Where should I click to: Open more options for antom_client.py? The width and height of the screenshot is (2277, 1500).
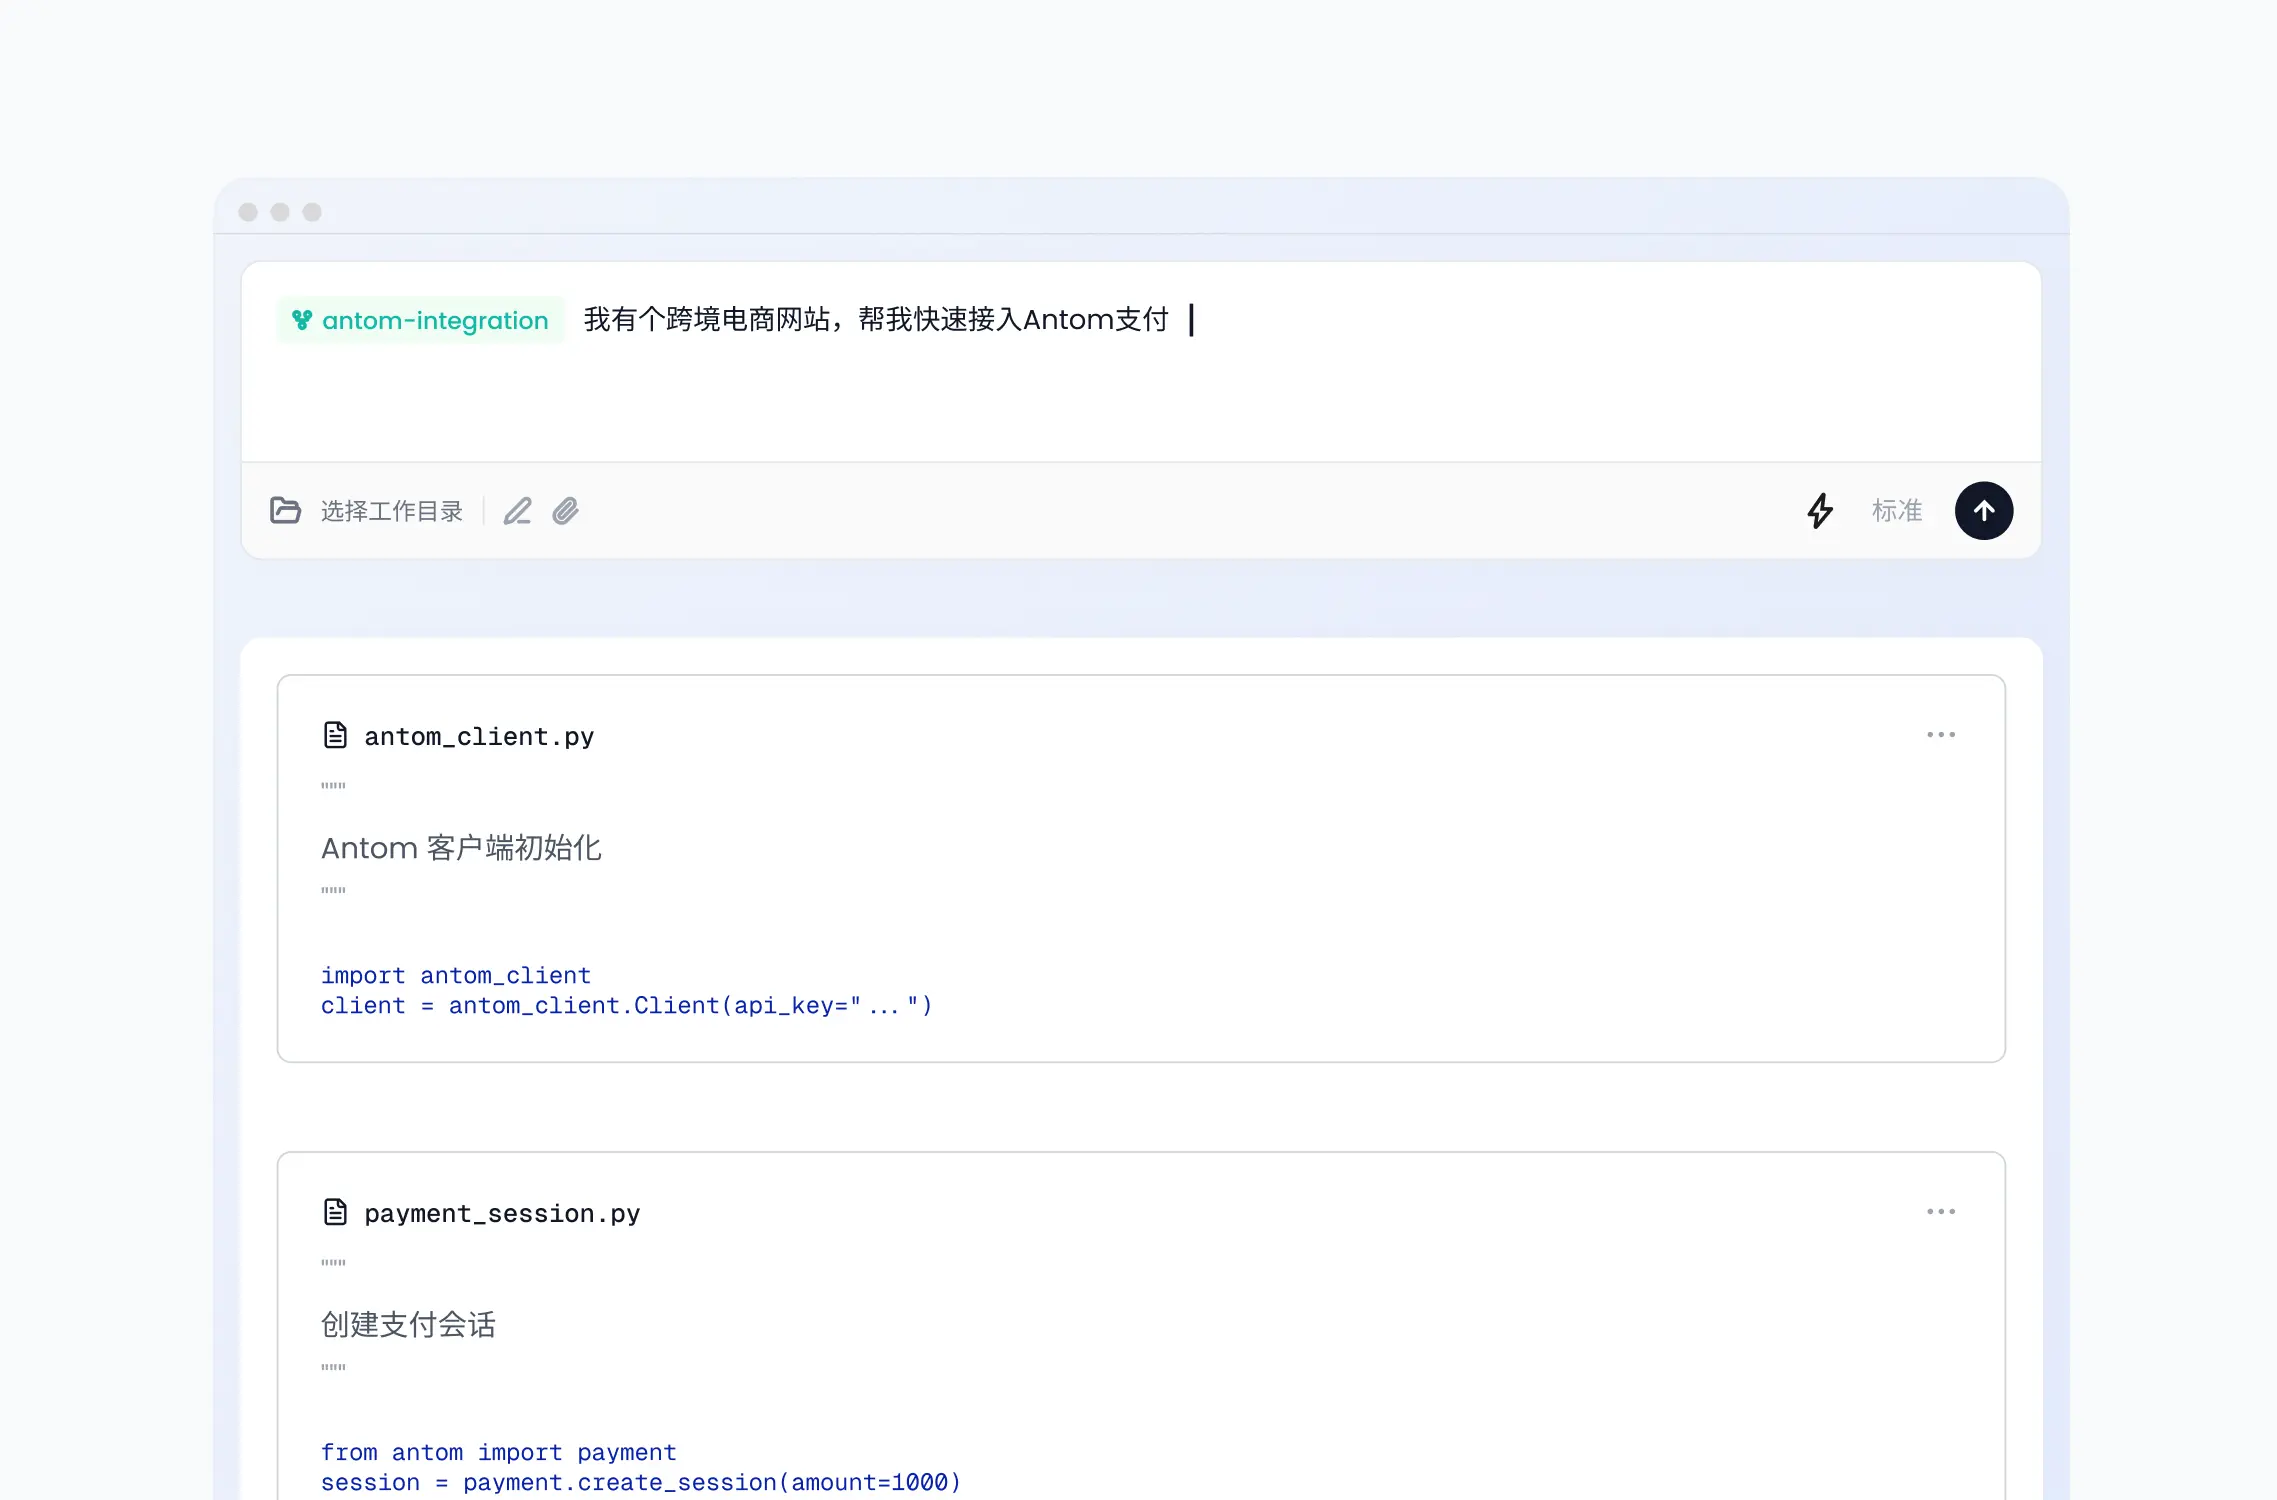pos(1941,735)
